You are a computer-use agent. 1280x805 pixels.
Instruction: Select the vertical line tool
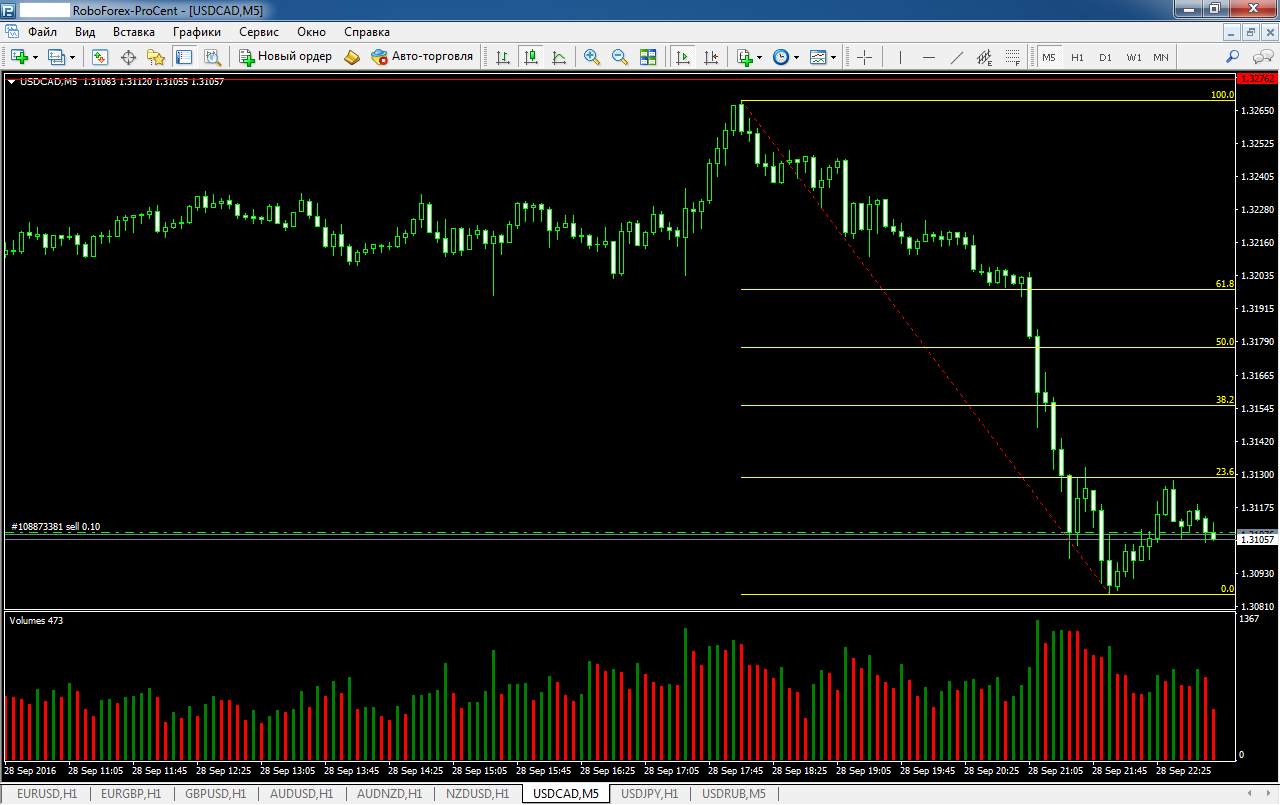pos(900,57)
